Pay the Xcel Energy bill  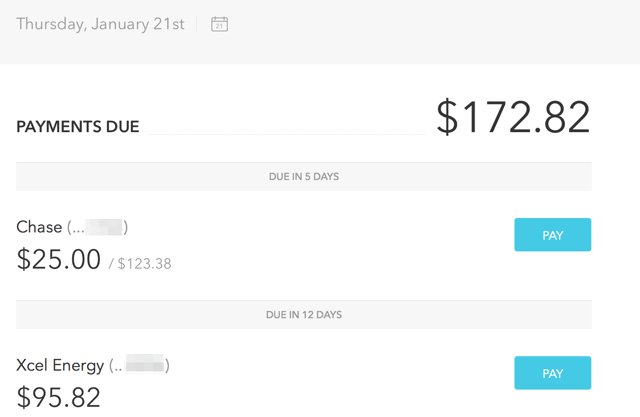552,373
